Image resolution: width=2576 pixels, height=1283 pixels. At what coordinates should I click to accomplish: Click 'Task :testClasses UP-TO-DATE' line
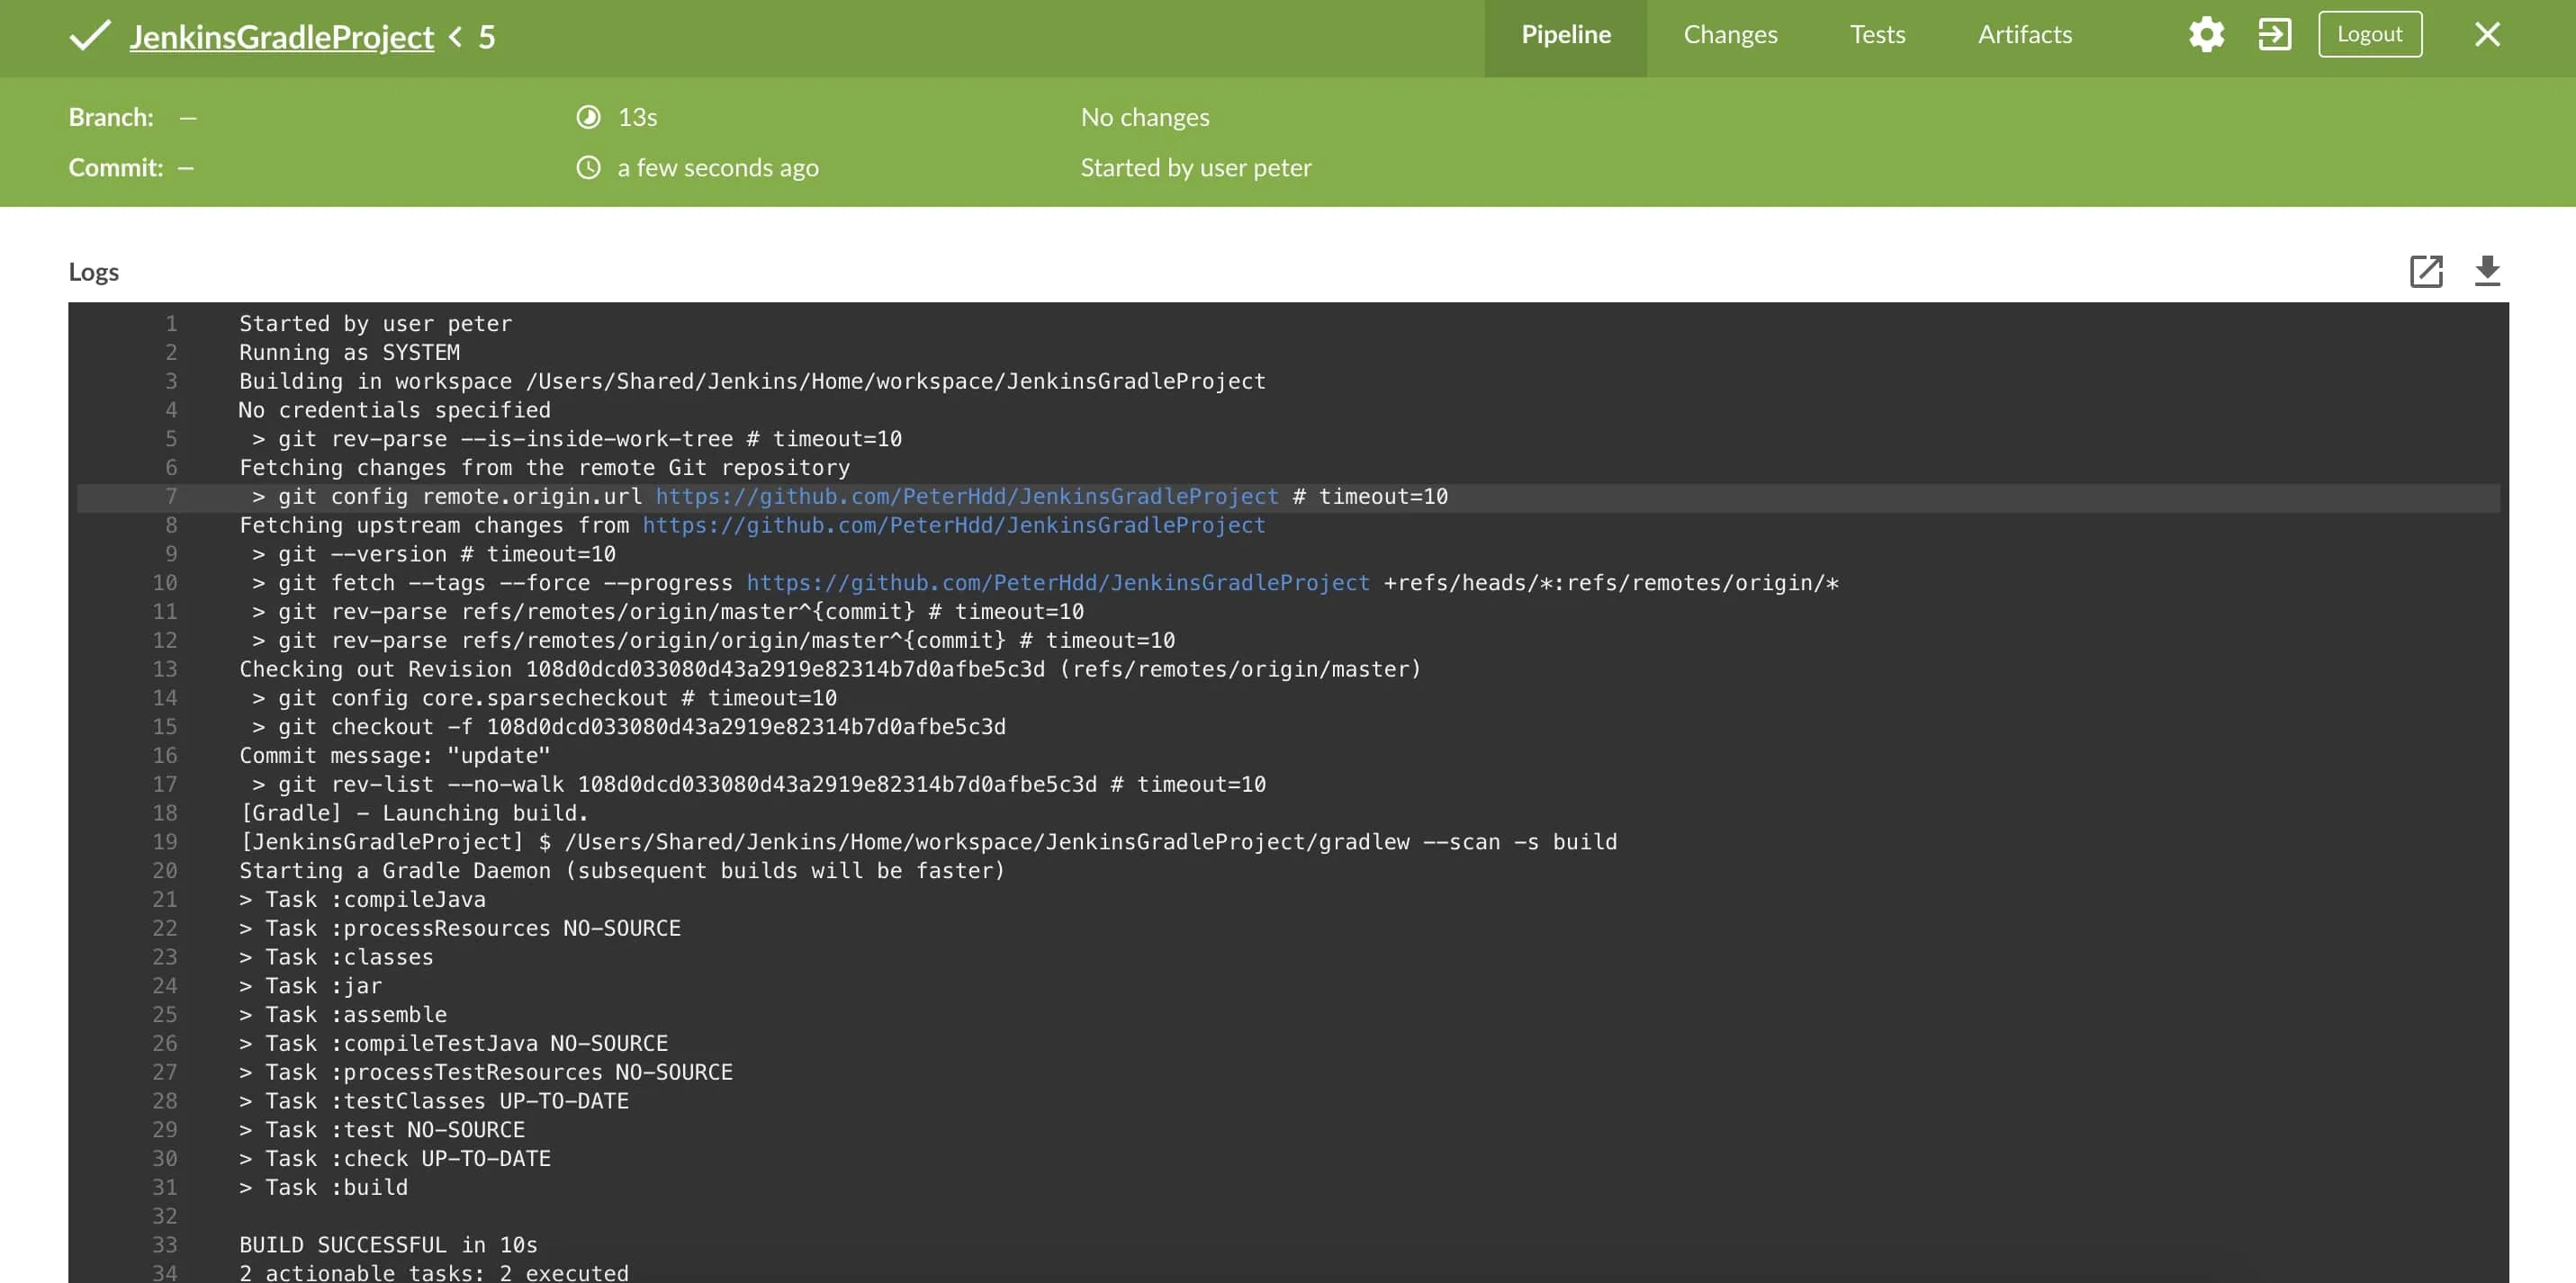tap(434, 1102)
